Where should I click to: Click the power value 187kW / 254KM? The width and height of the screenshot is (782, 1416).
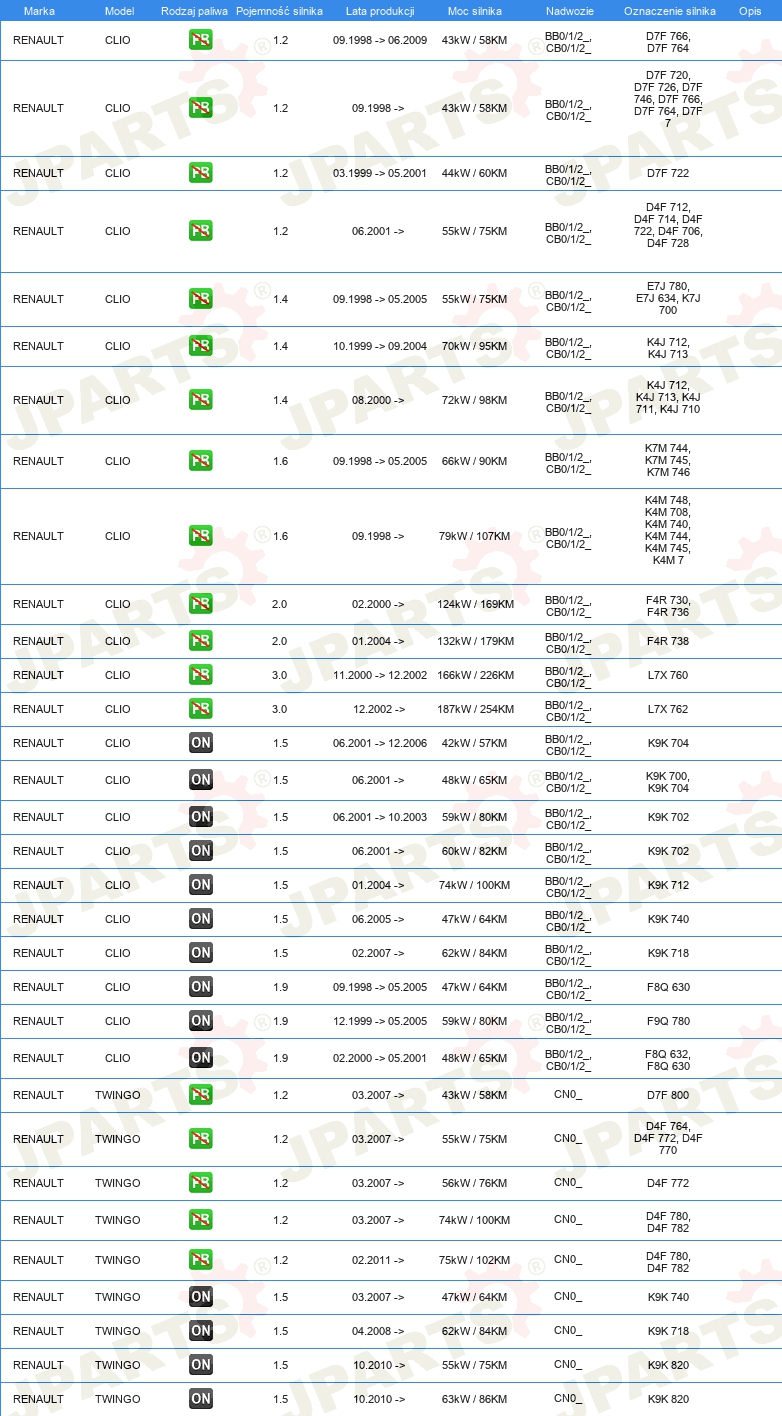[x=475, y=709]
